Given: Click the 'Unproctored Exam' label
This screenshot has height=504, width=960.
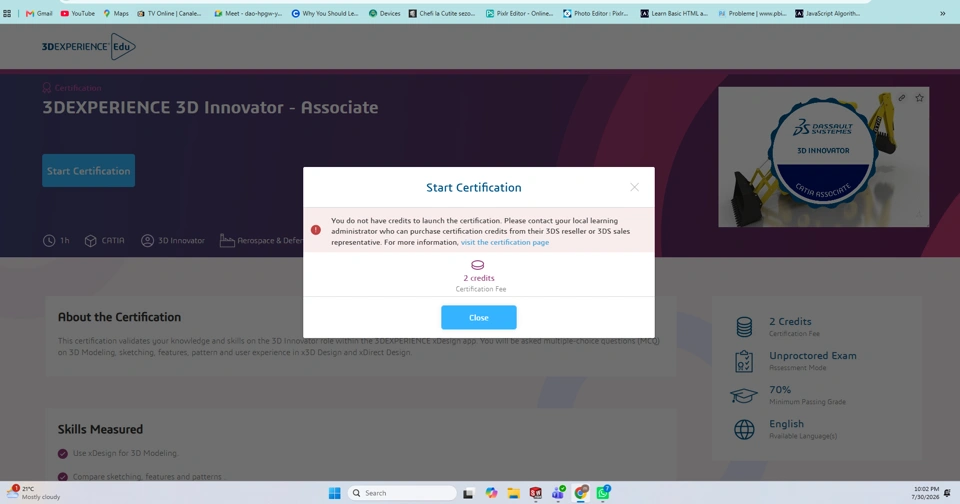Looking at the screenshot, I should pos(812,356).
